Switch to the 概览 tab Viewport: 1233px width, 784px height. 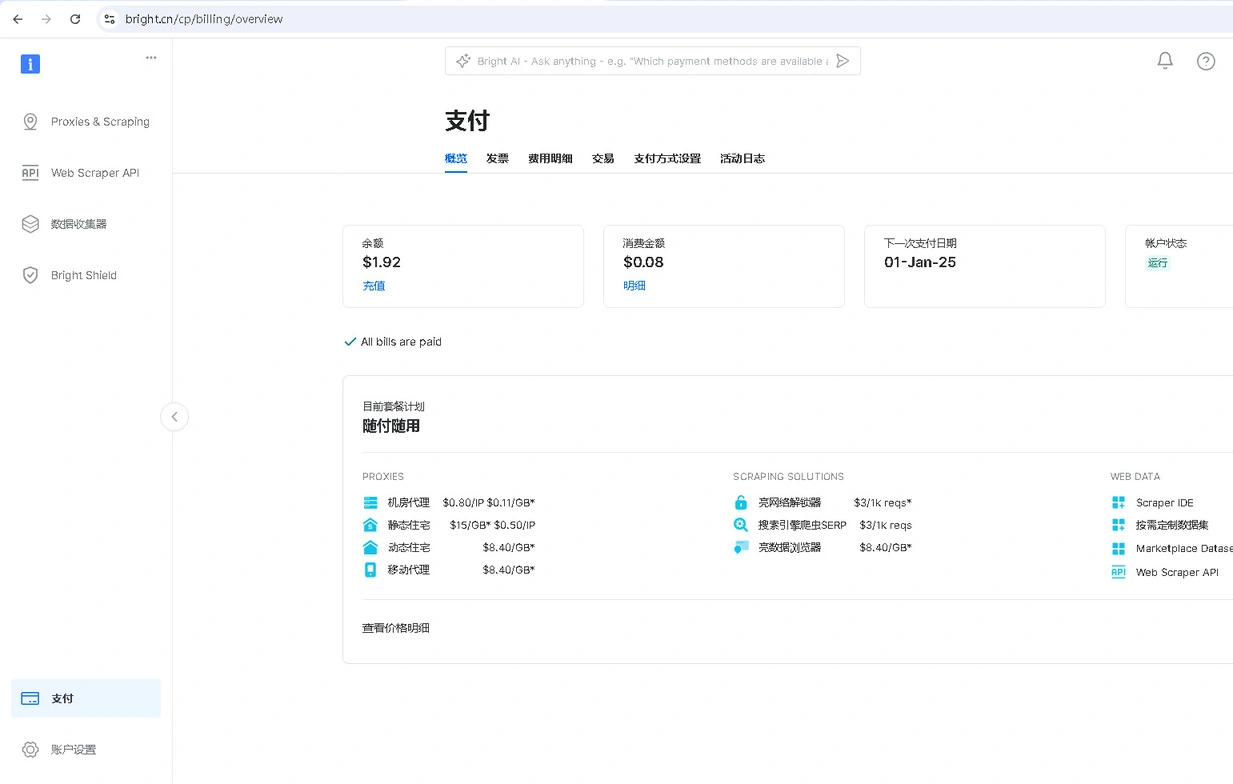(x=456, y=158)
